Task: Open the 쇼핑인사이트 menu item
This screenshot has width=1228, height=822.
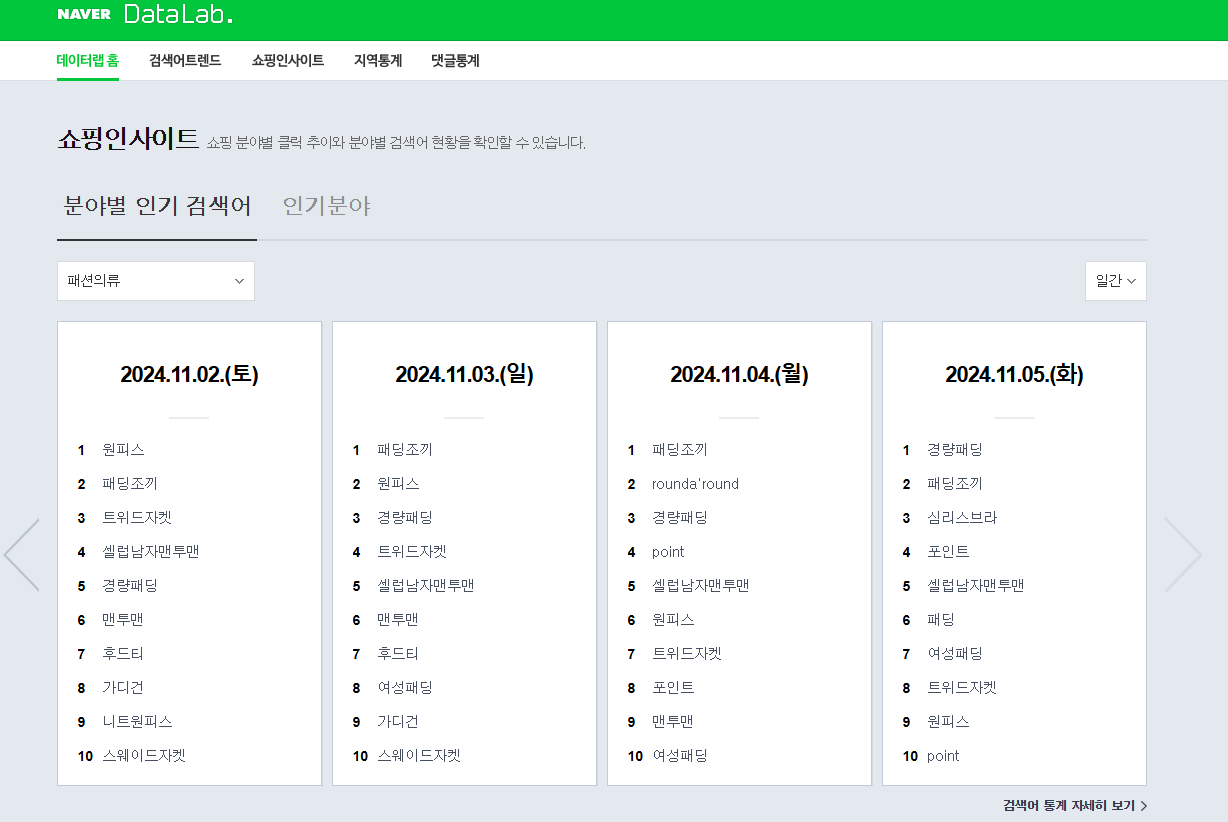Action: pos(288,60)
